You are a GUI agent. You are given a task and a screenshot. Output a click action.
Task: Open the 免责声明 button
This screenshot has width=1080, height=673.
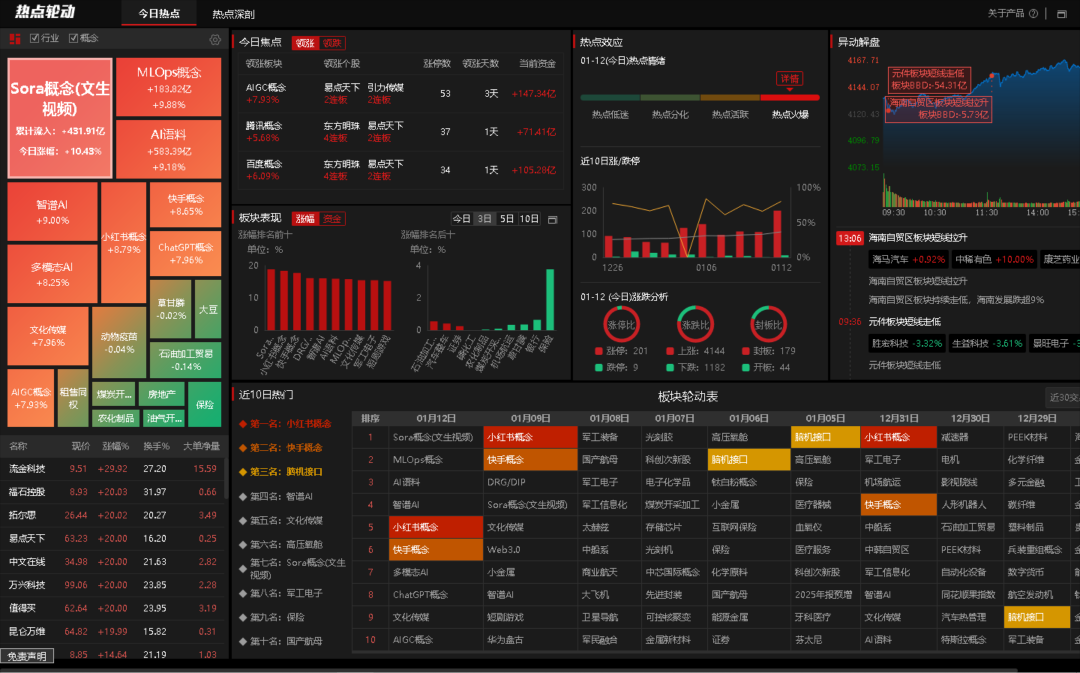pyautogui.click(x=27, y=656)
